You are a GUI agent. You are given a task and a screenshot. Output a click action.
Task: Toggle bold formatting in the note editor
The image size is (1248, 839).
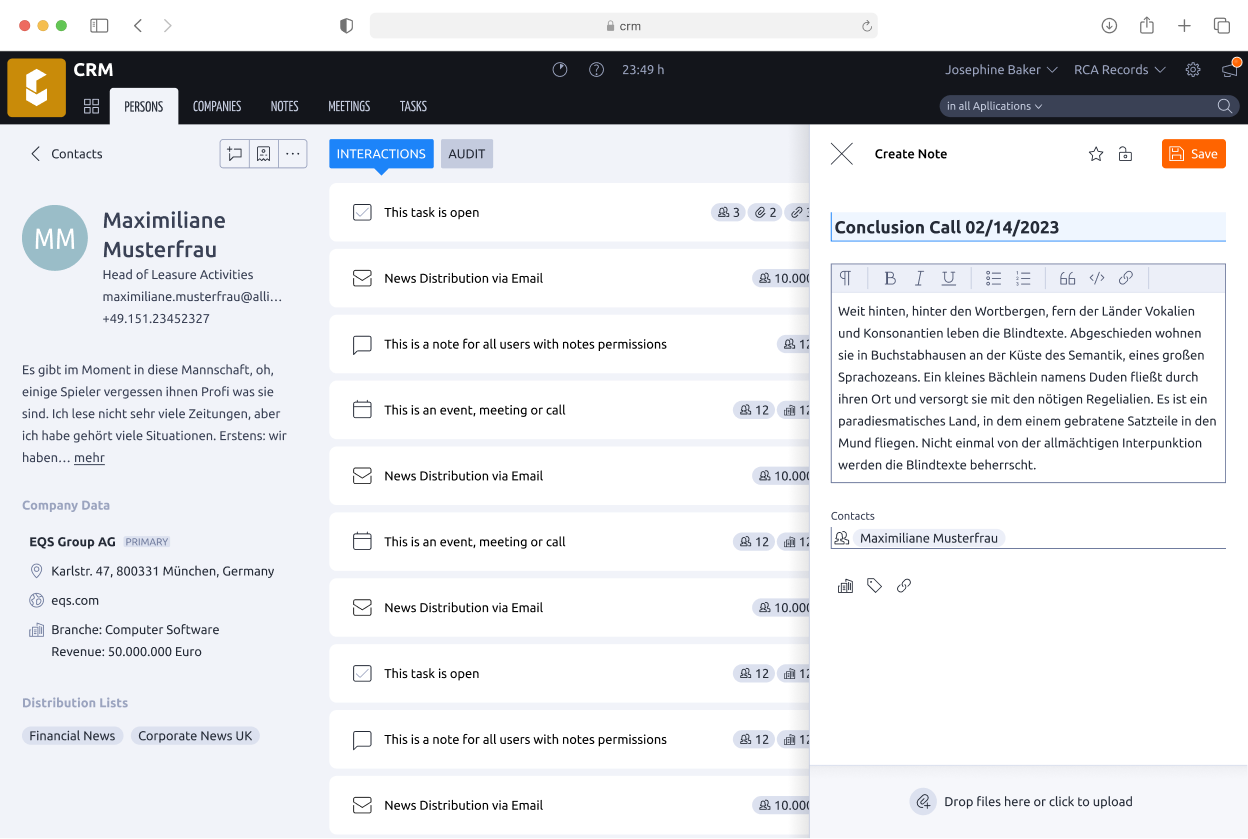coord(890,278)
